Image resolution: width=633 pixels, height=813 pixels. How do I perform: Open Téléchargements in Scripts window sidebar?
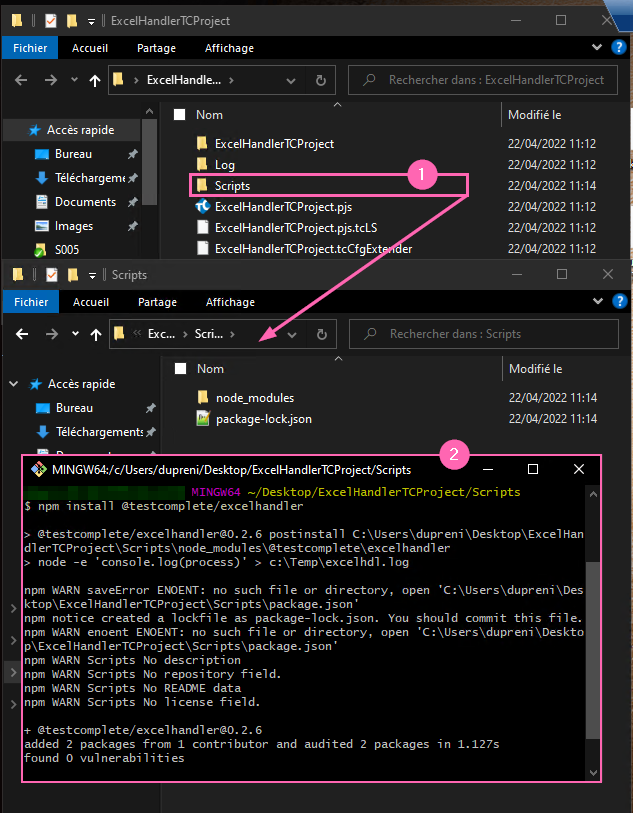pos(90,432)
